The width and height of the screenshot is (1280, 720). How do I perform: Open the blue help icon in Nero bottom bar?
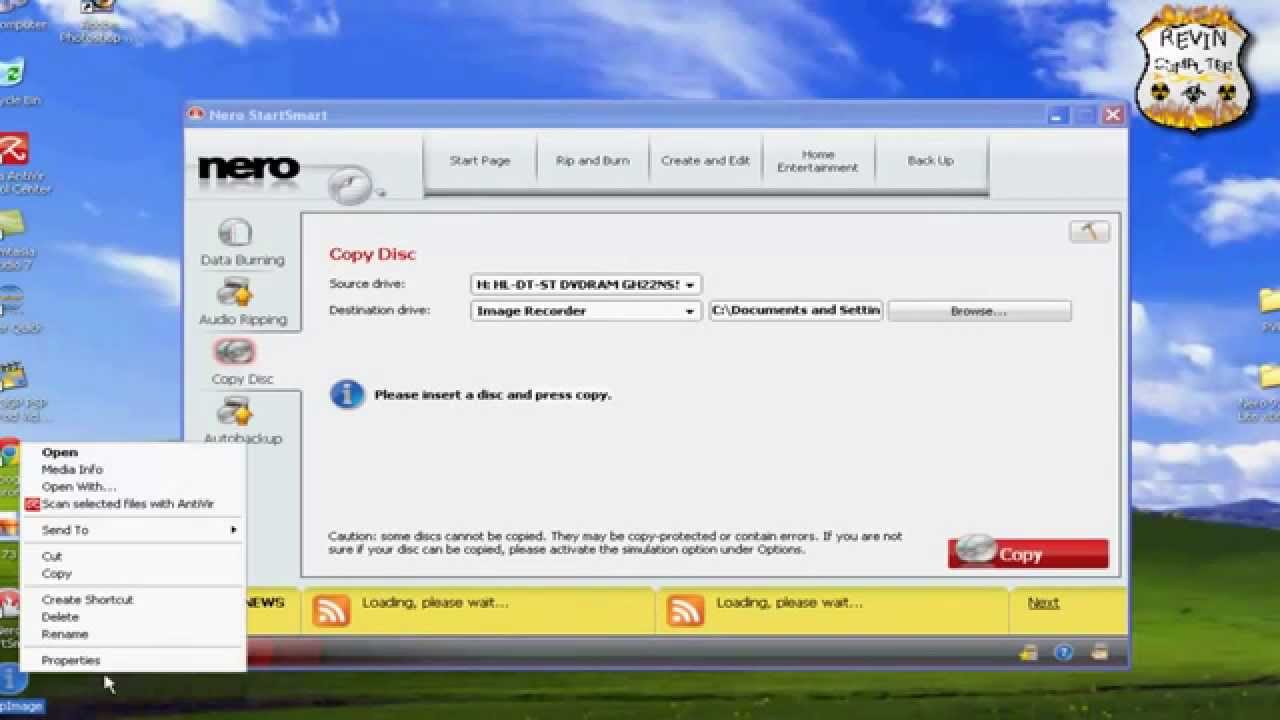coord(1064,653)
